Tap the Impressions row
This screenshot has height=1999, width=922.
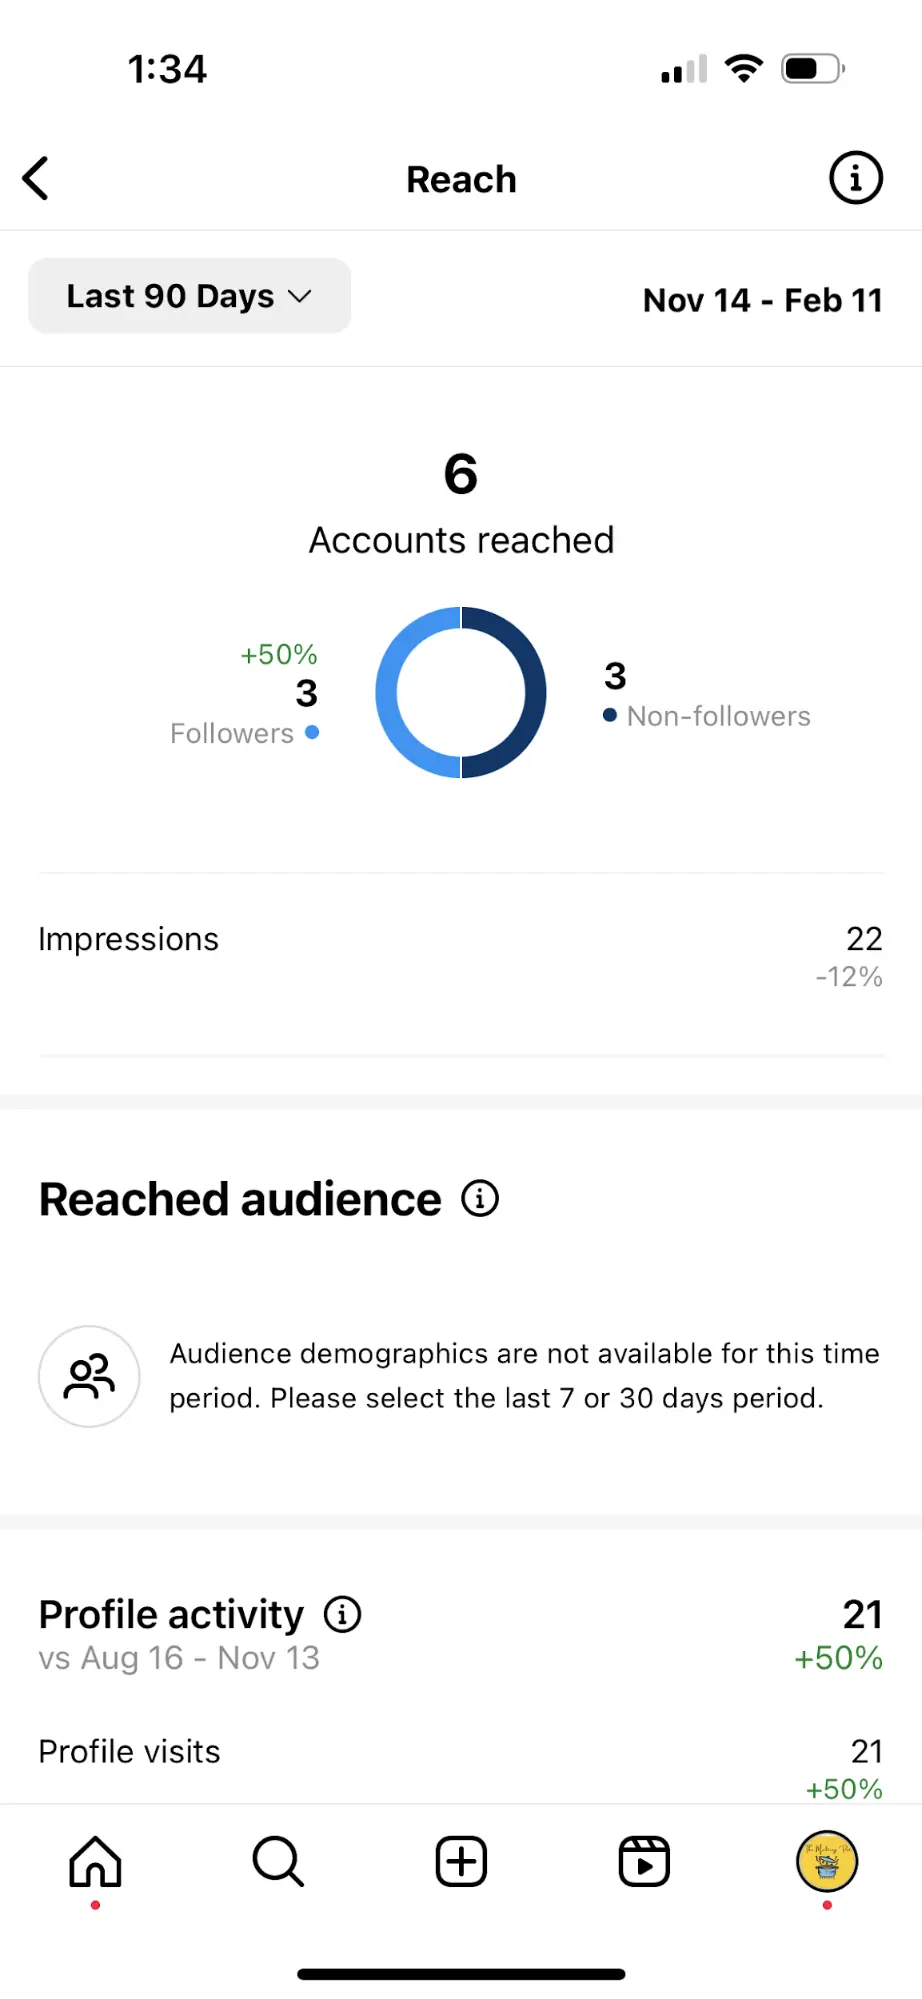tap(128, 939)
